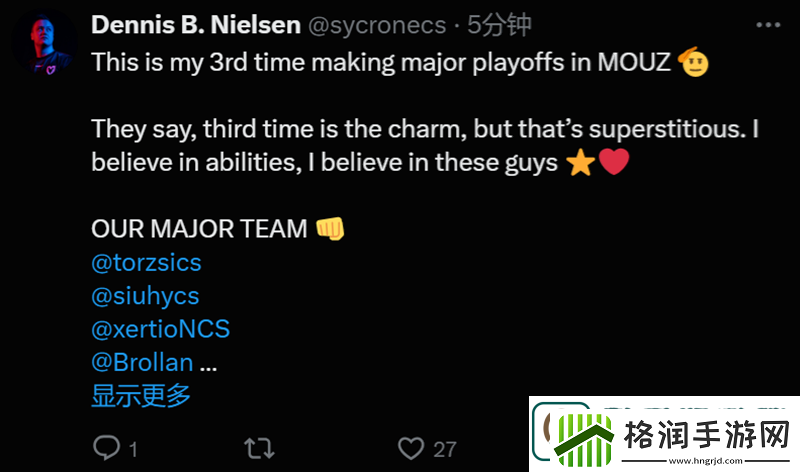The image size is (800, 472).
Task: Click the yellow star emoji
Action: [580, 162]
